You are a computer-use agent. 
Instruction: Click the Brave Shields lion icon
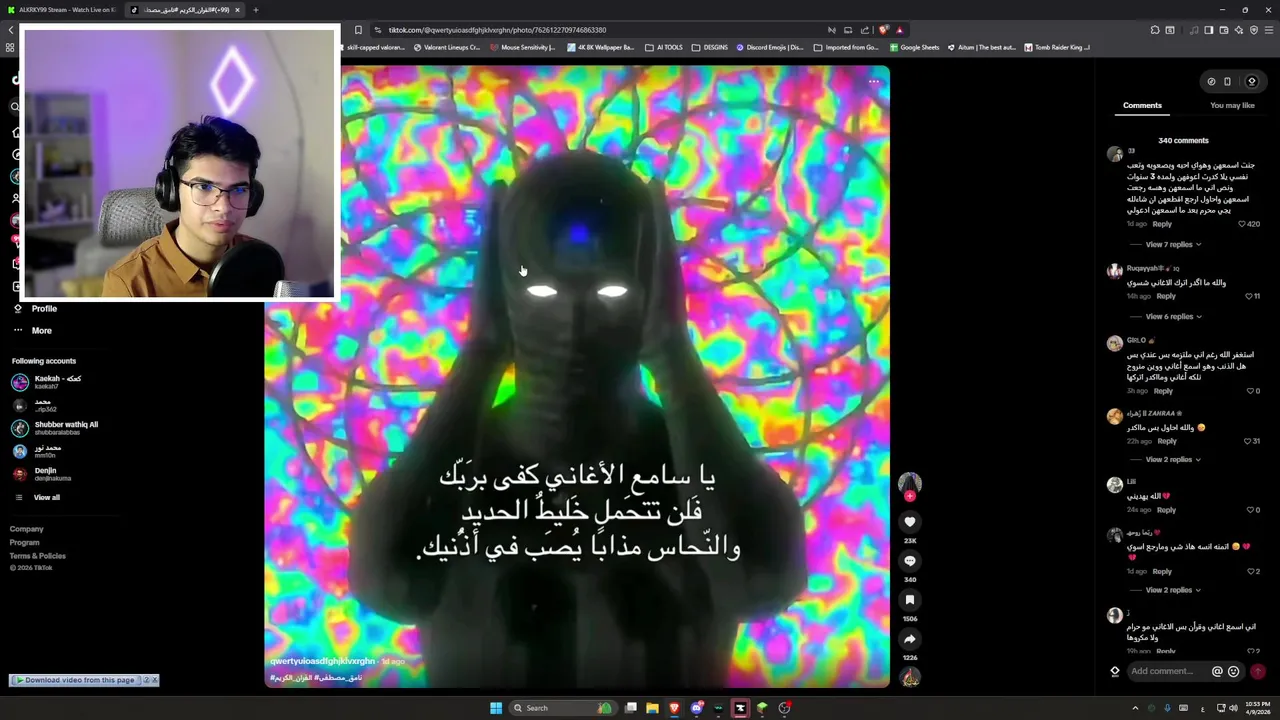[884, 30]
